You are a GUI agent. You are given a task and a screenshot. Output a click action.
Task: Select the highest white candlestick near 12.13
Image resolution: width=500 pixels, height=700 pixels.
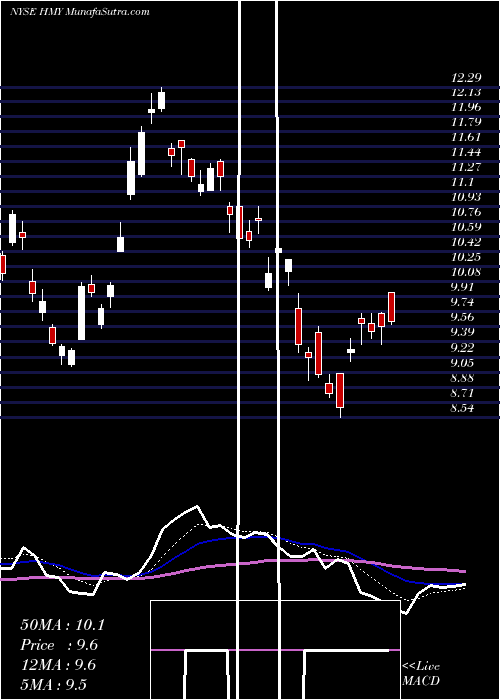[161, 99]
